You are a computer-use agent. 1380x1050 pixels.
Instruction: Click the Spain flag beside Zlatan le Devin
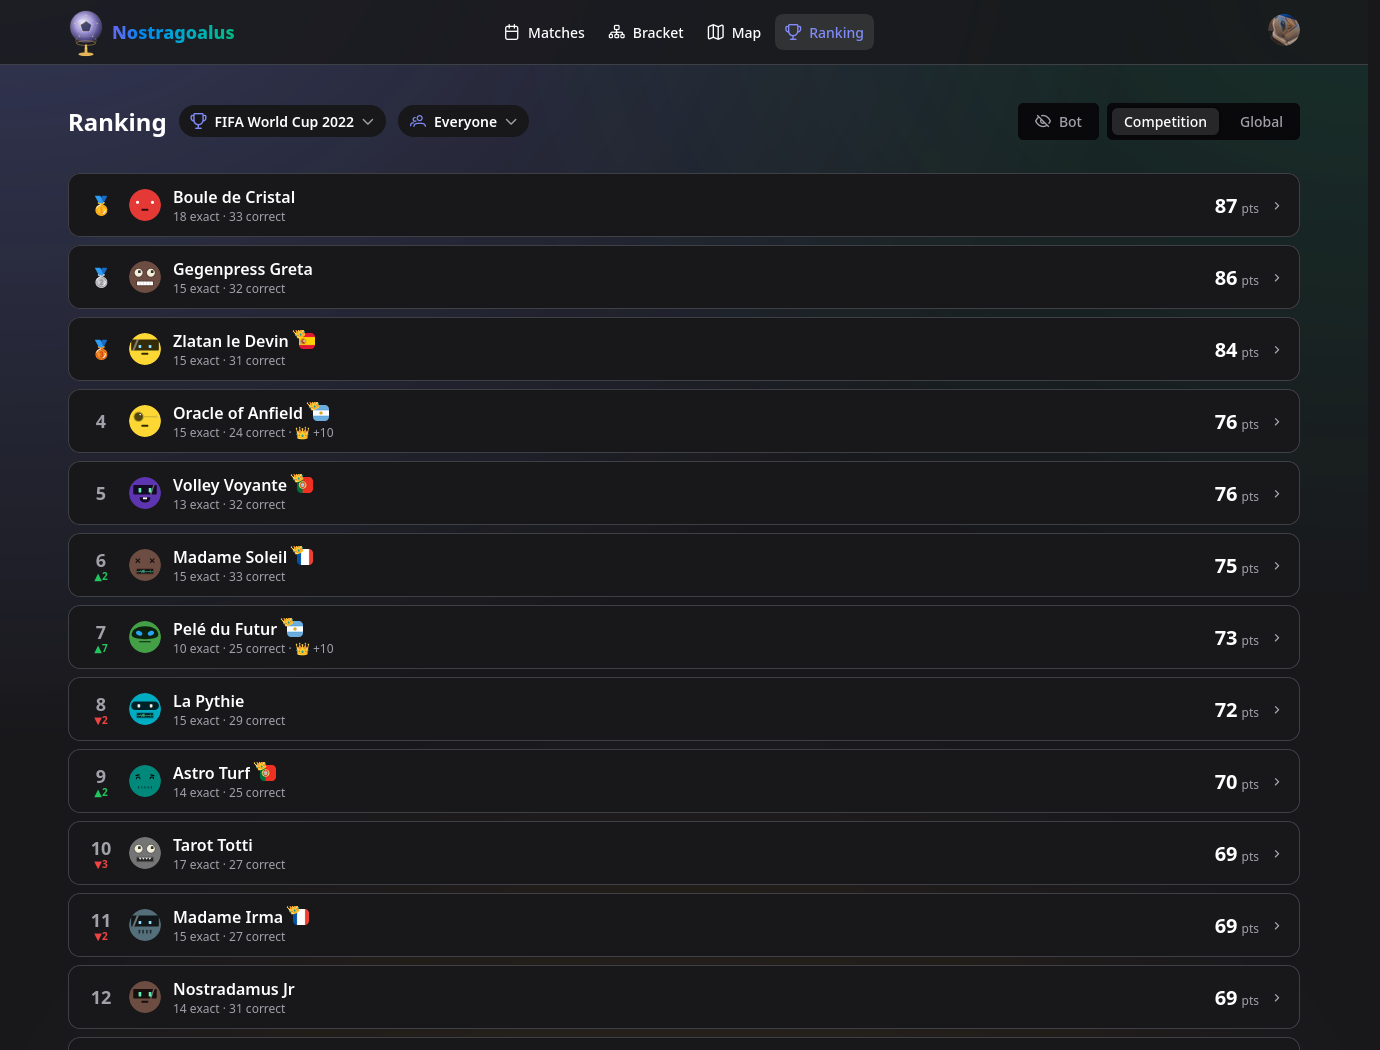[x=305, y=340]
